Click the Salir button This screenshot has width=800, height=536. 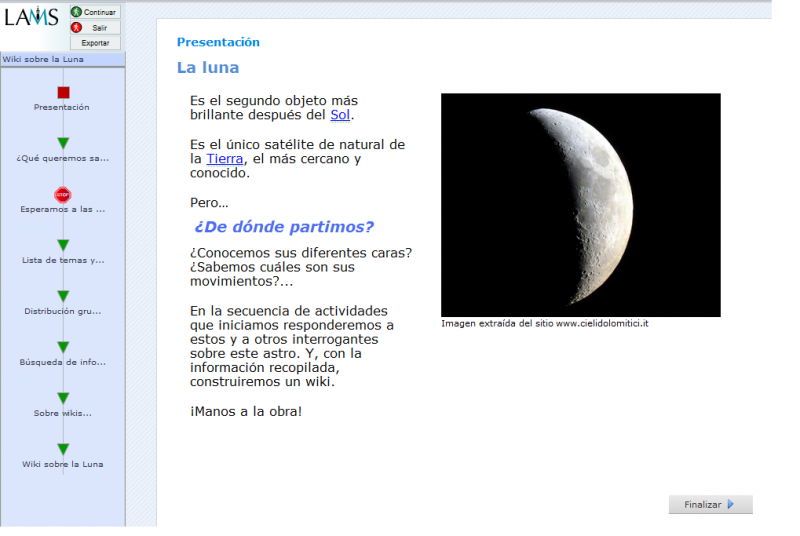pyautogui.click(x=95, y=28)
